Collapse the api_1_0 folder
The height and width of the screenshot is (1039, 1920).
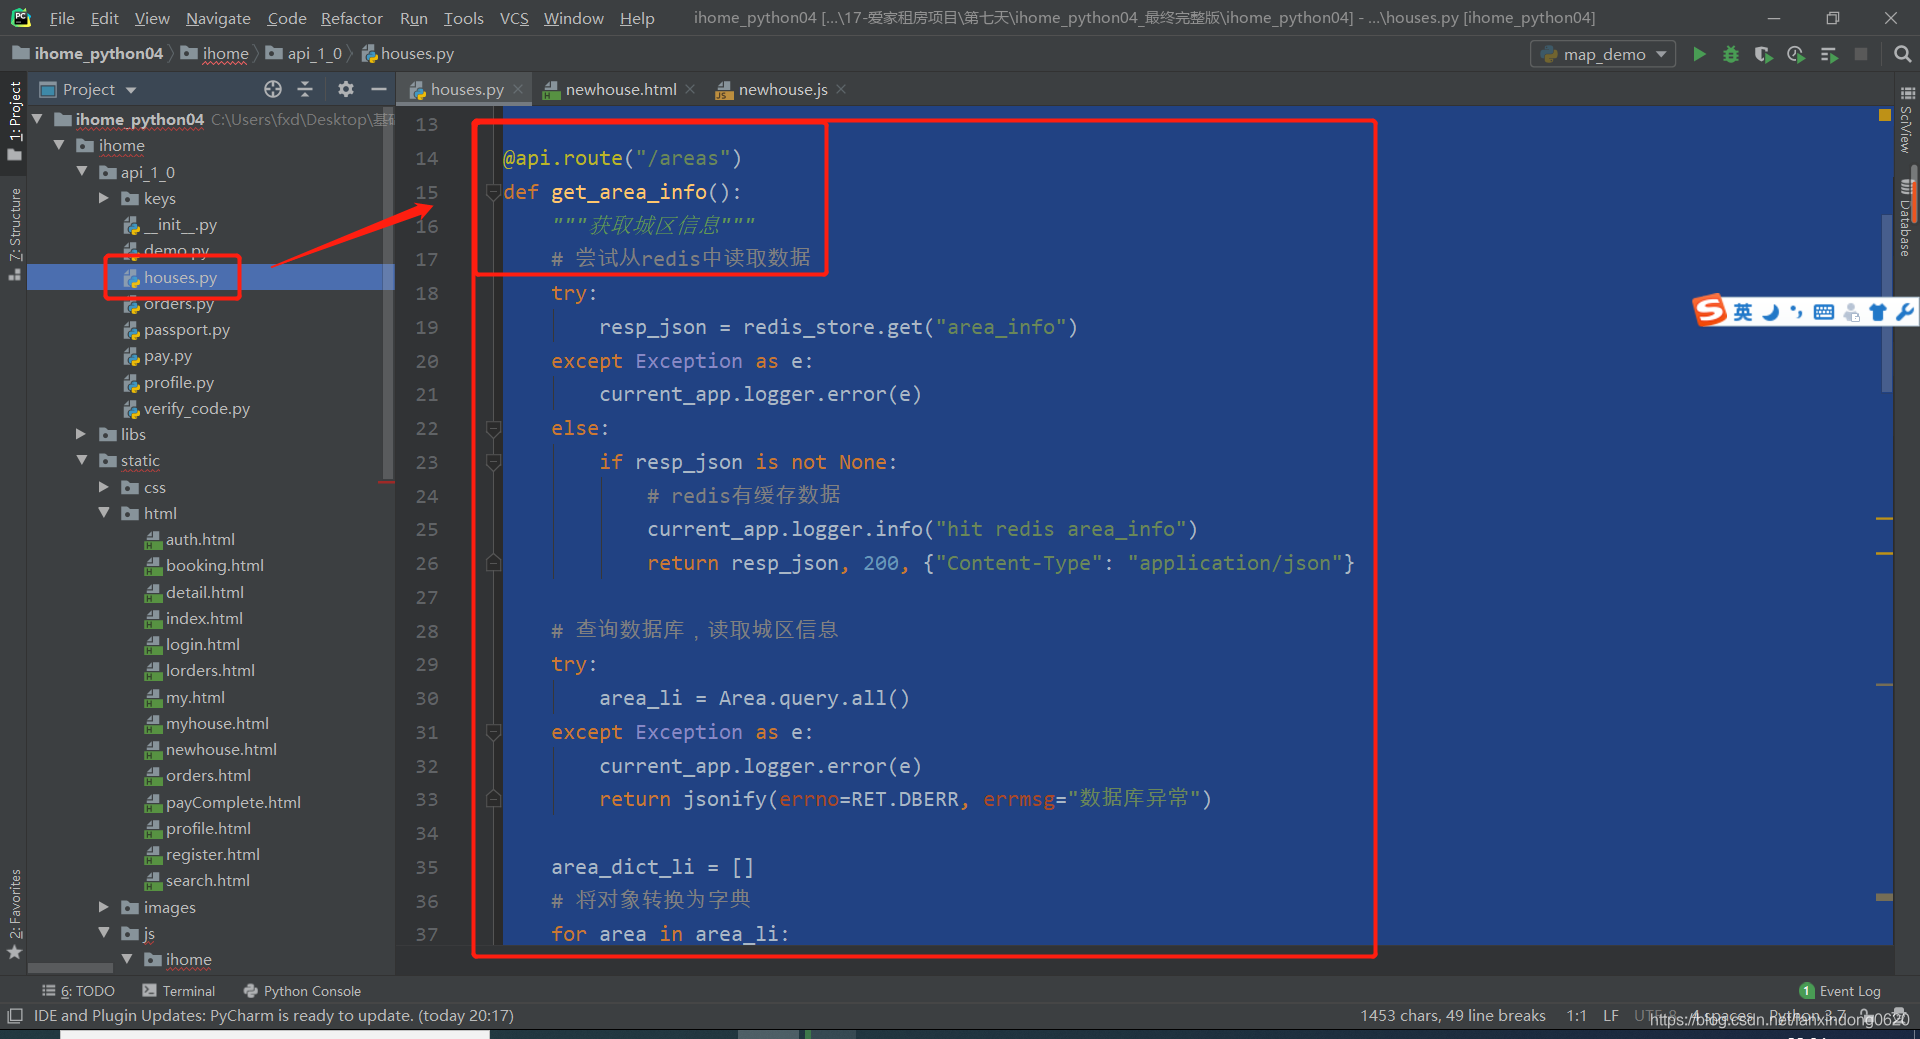[x=82, y=172]
